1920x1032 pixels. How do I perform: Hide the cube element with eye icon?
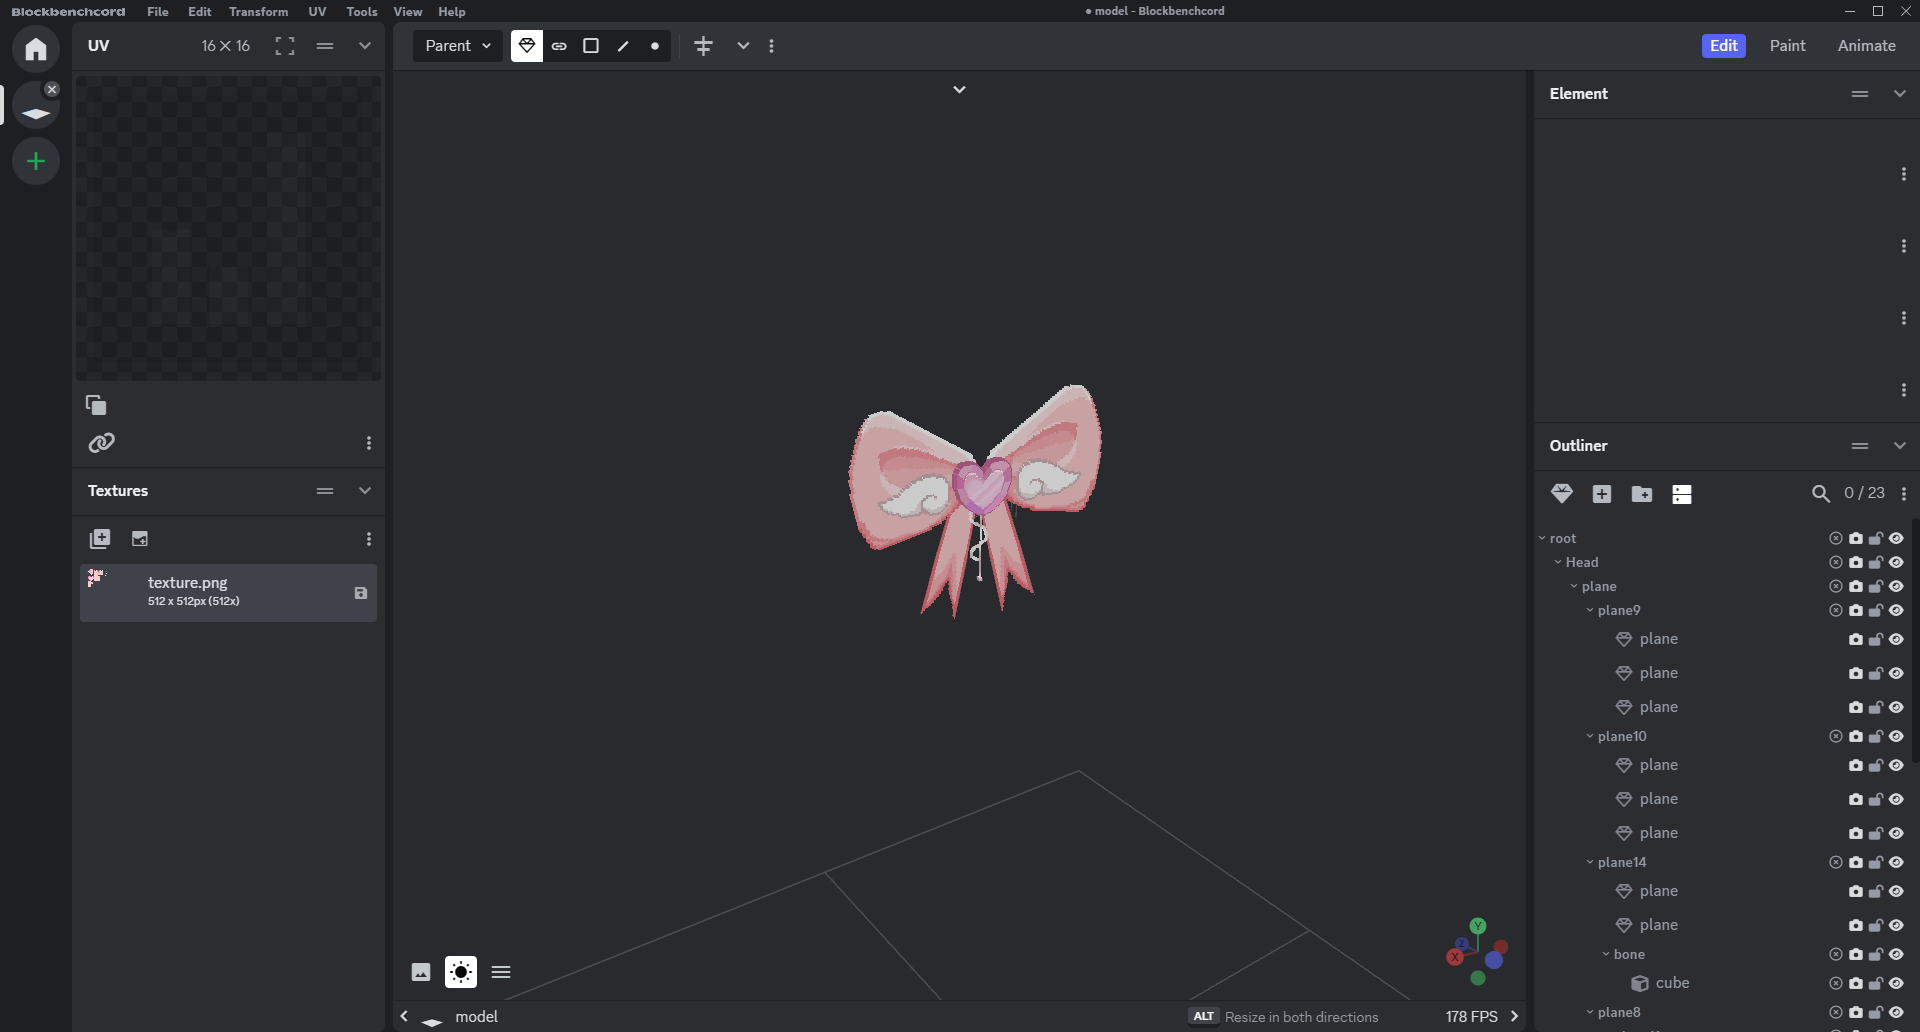(1896, 983)
